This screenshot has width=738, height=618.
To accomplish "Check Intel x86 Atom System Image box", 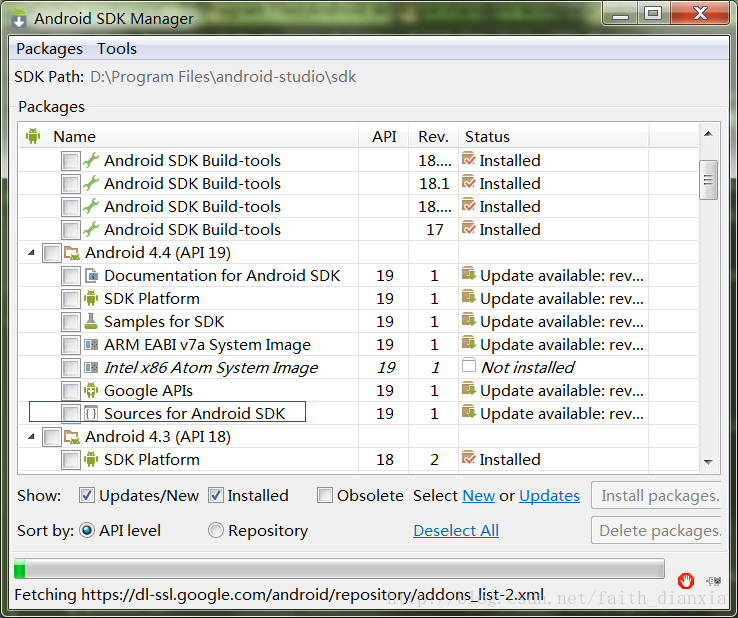I will (71, 368).
